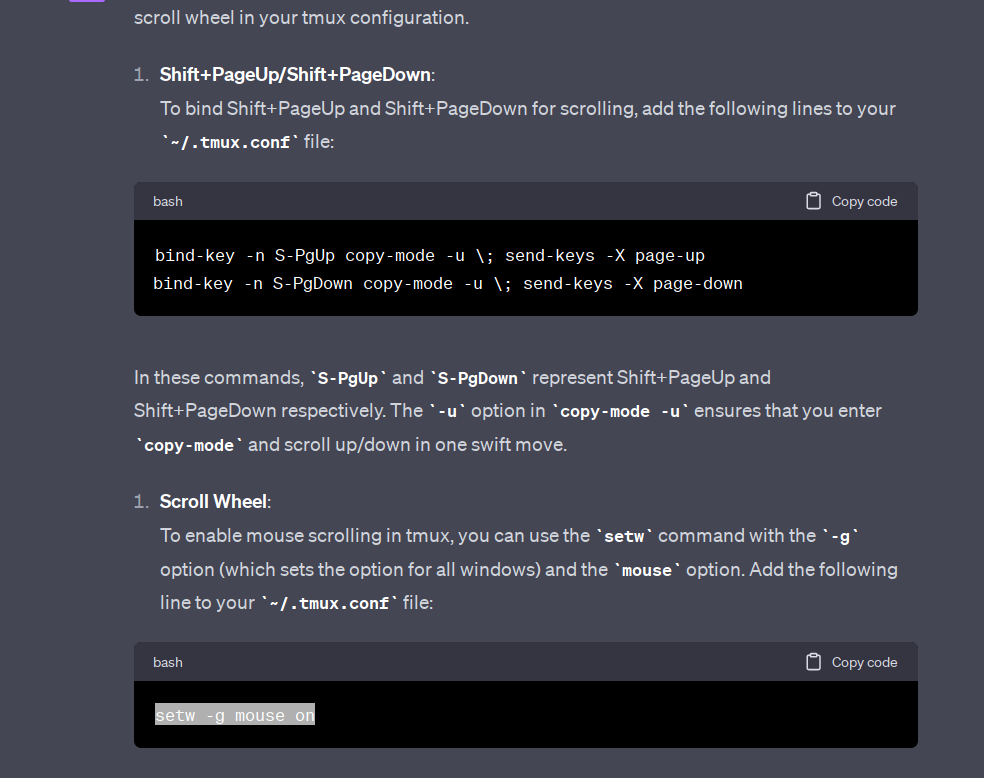Click the inline copy-mode -u snippet
984x778 pixels.
point(620,412)
